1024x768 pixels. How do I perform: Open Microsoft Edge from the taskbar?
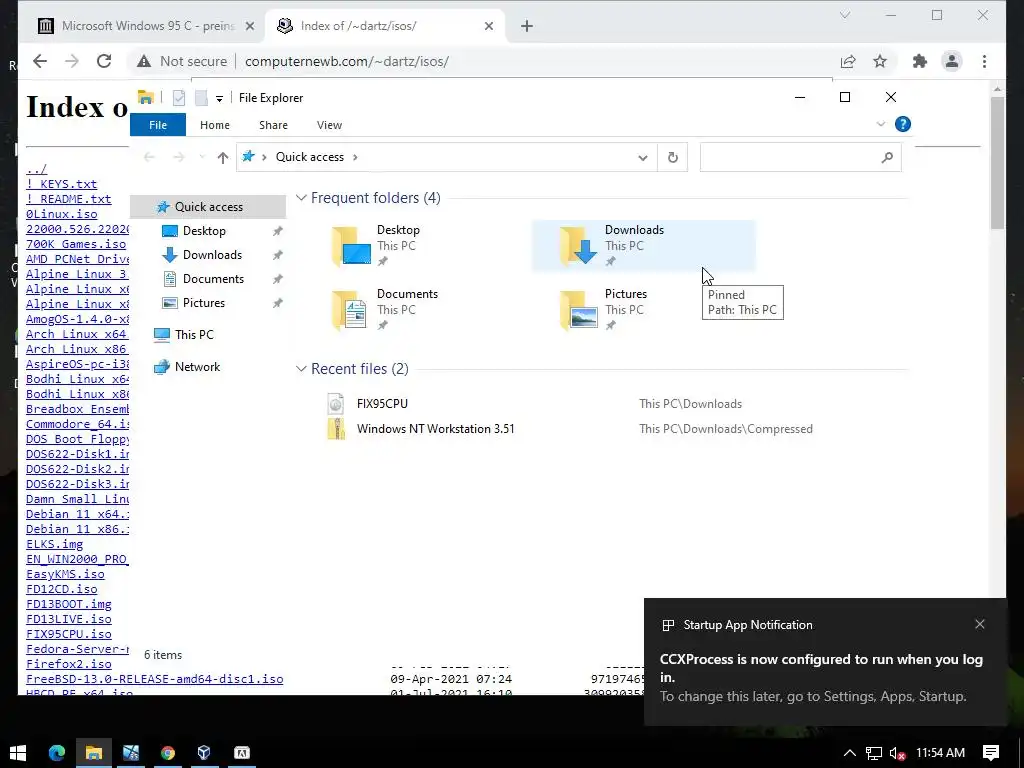click(x=57, y=753)
